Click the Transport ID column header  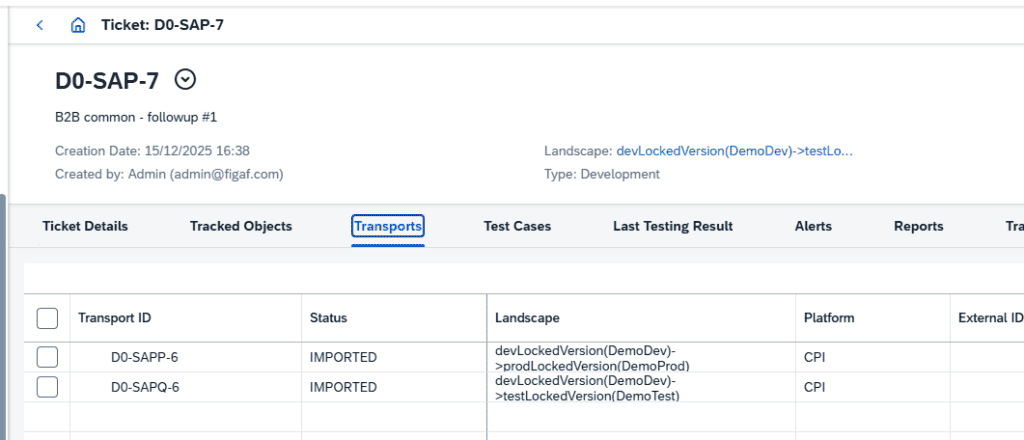tap(185, 318)
